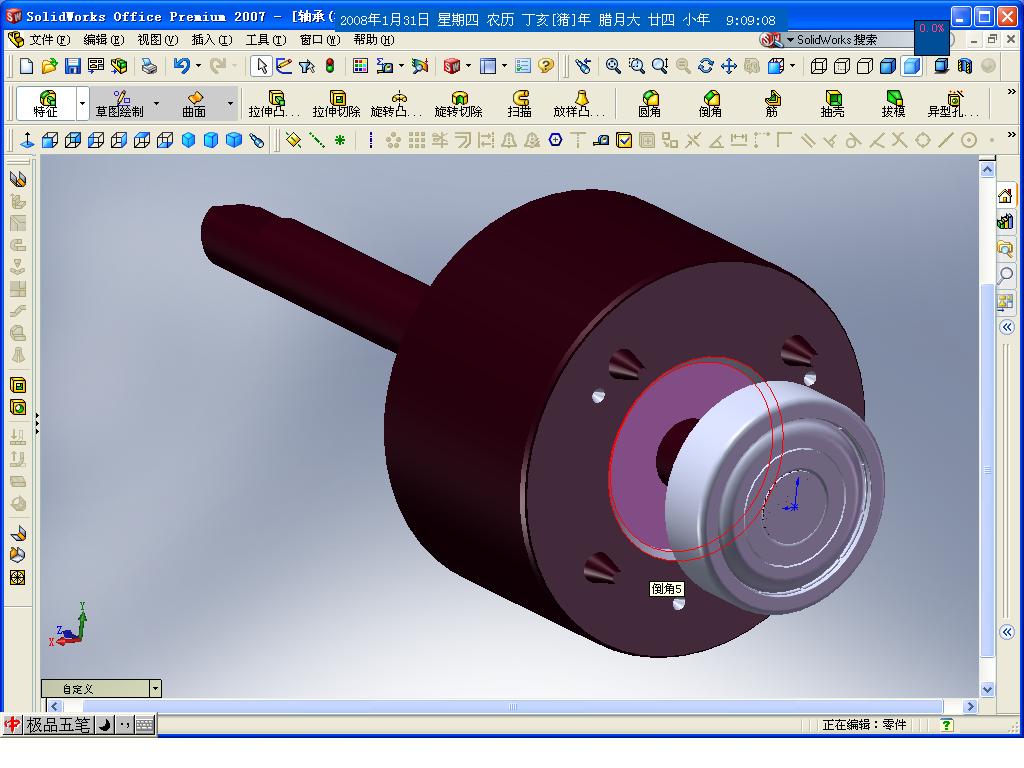This screenshot has height=768, width=1024.
Task: Toggle shaded display mode in view toolbar
Action: click(910, 67)
